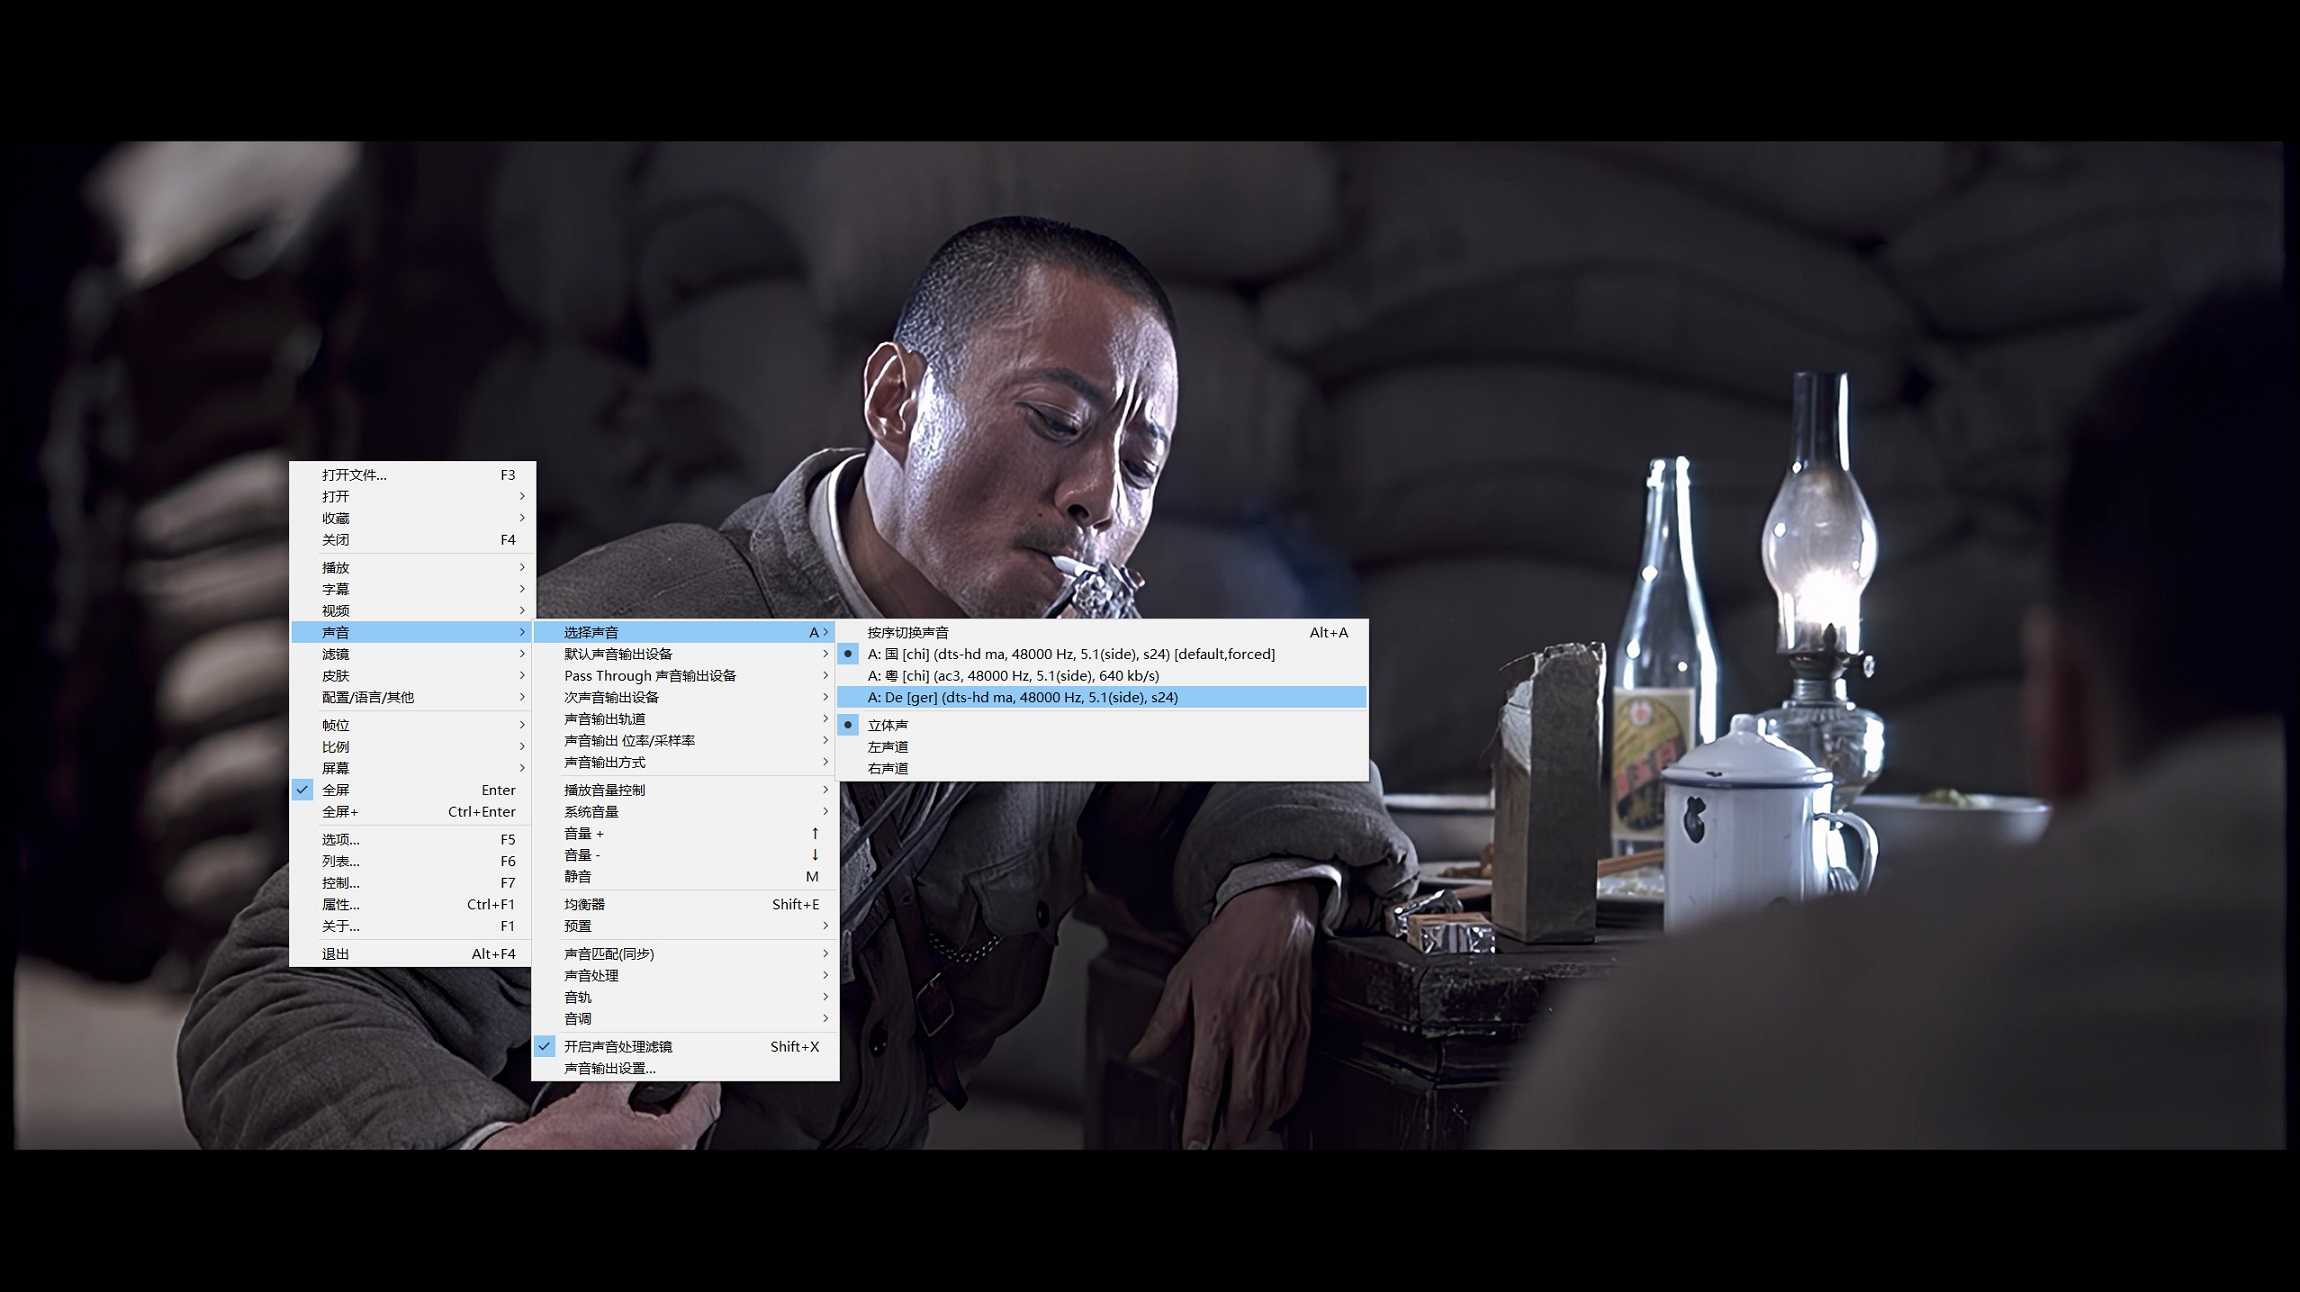
Task: Expand 声音输出方式 submenu
Action: point(685,762)
